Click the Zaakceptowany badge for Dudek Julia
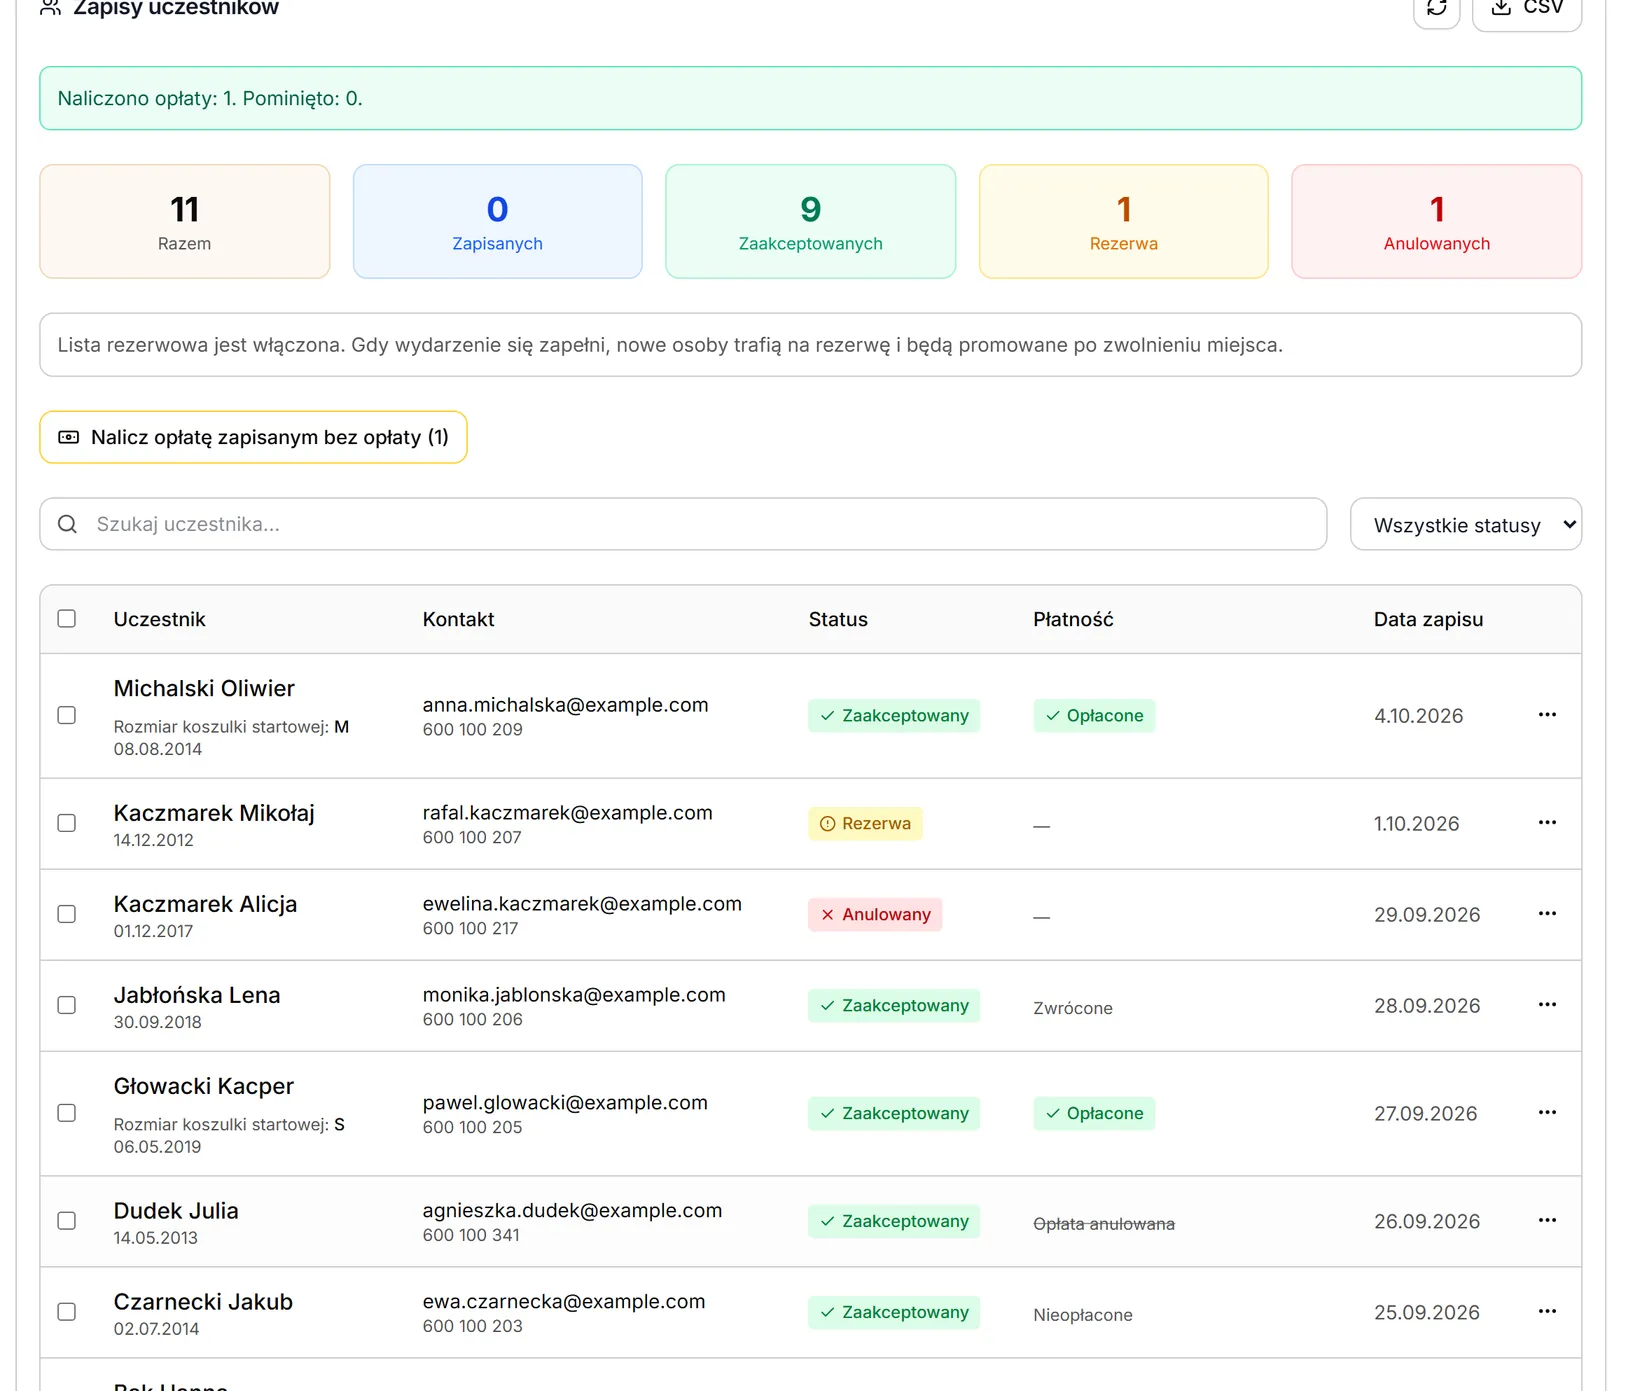1640x1391 pixels. coord(894,1221)
